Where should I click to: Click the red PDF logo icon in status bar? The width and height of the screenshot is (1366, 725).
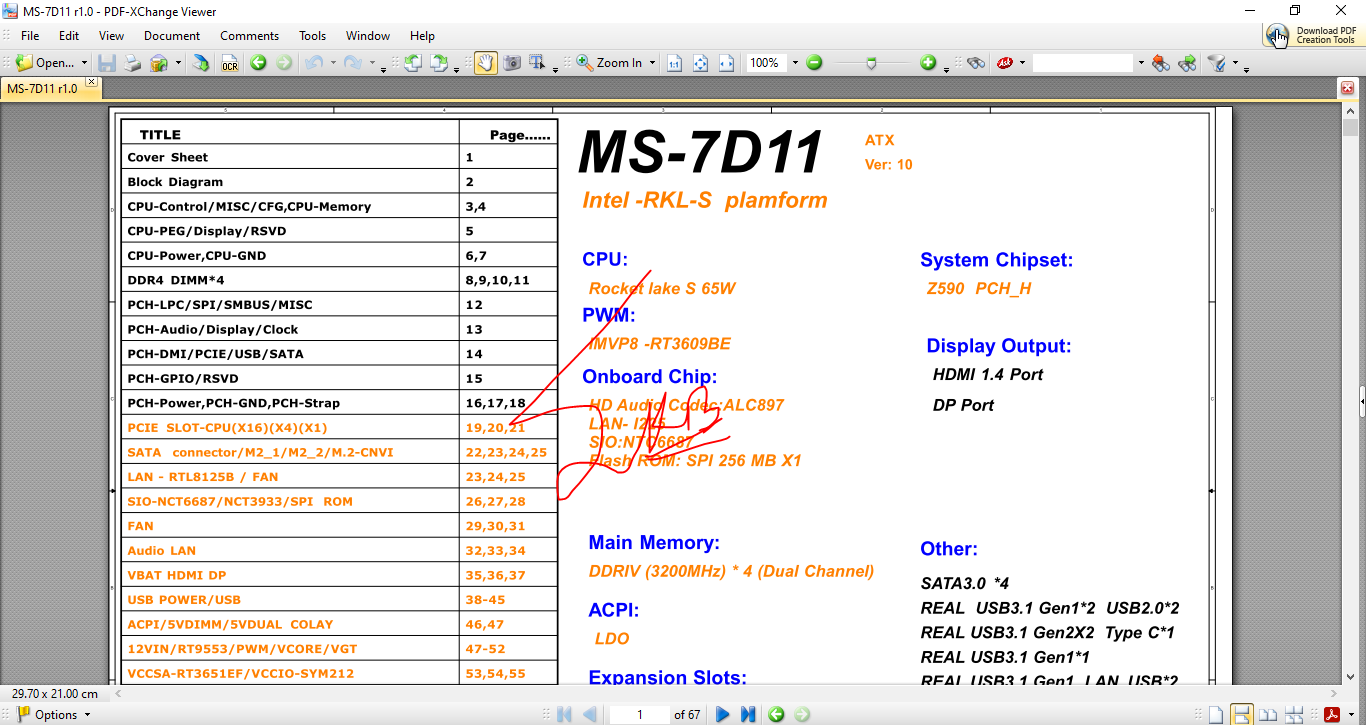[1331, 715]
